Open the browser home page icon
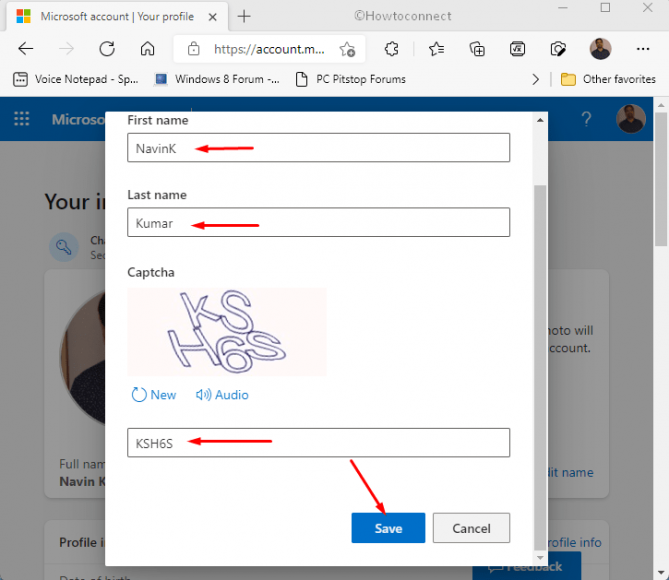Screen dimensions: 669x580 [x=147, y=49]
